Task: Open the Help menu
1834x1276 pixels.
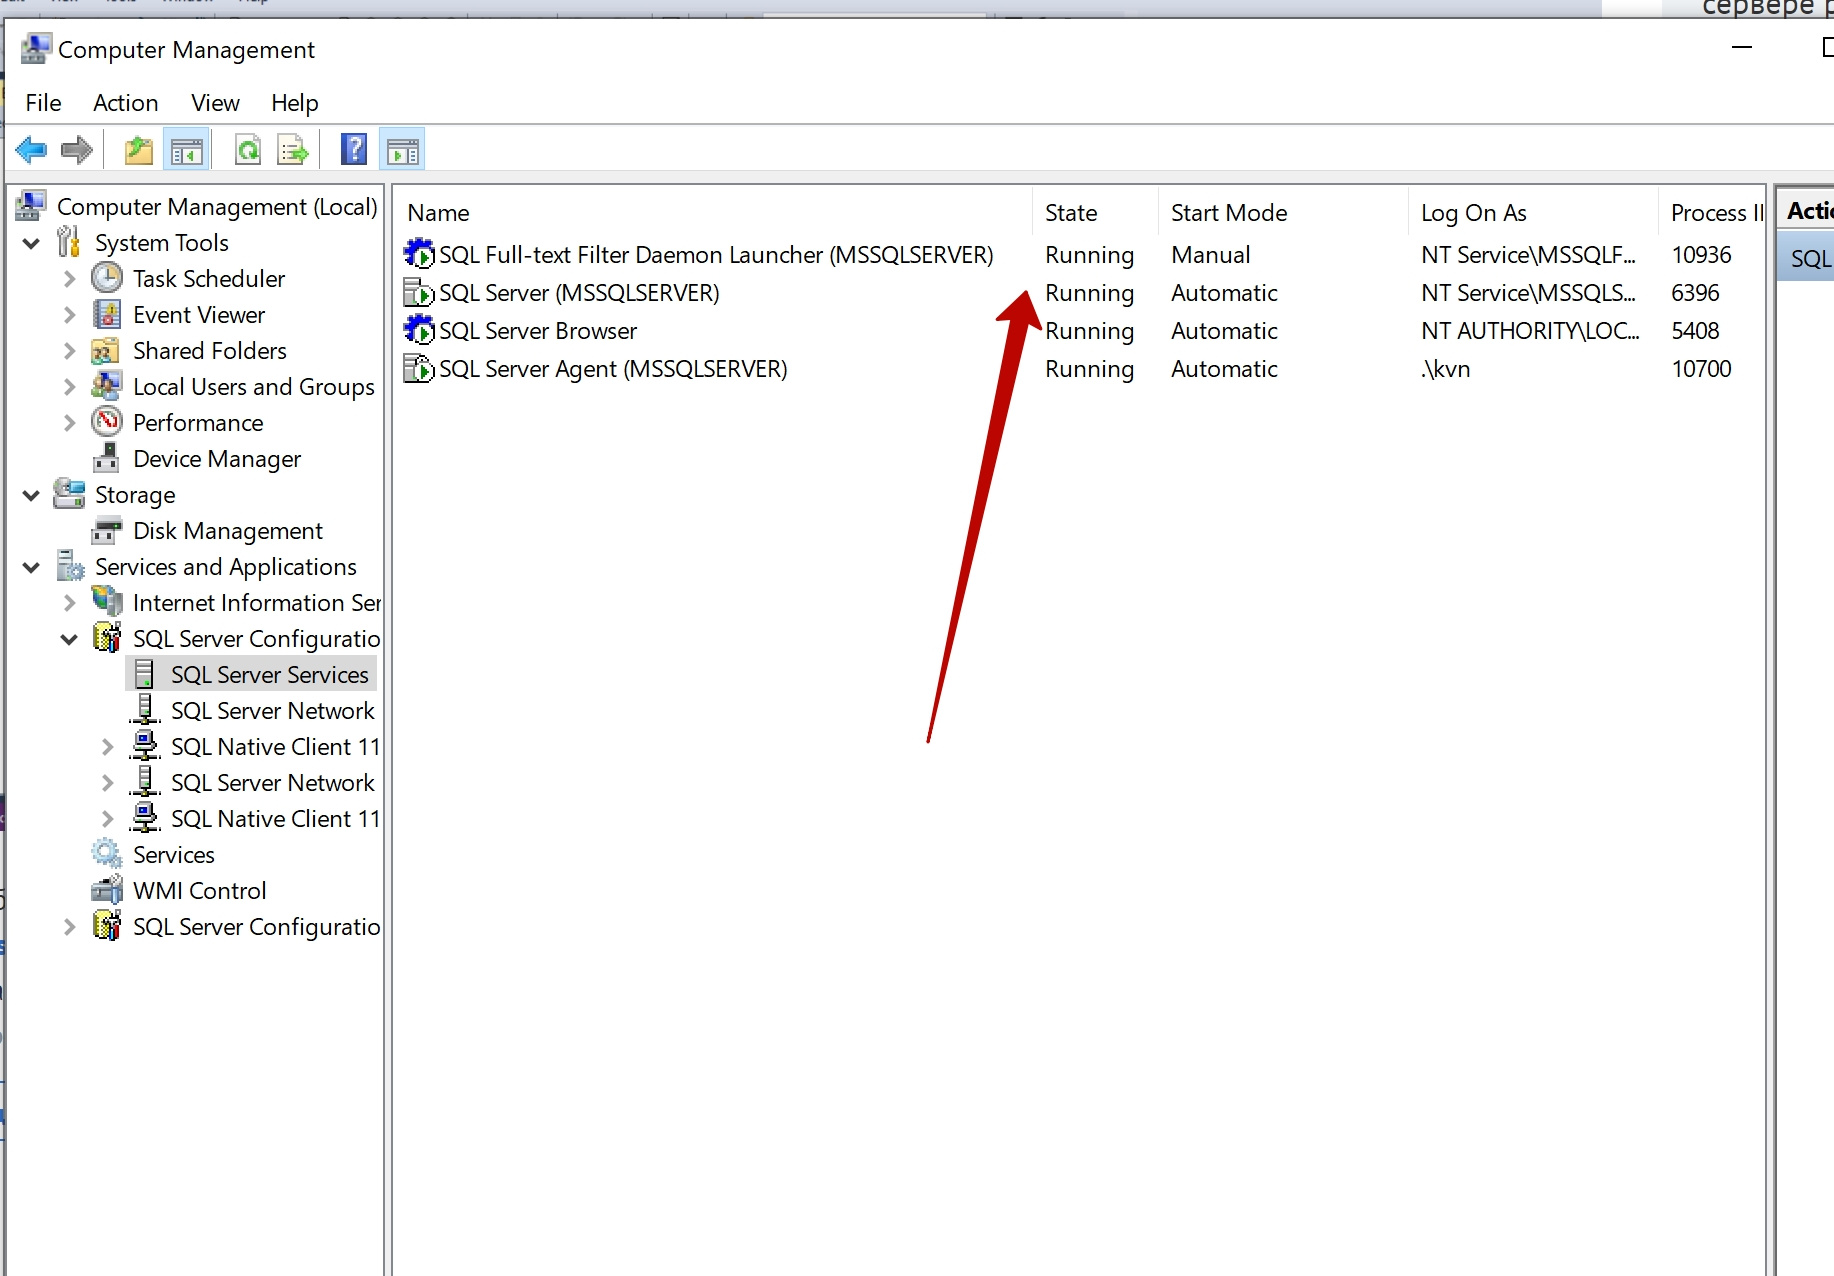Action: pos(294,103)
